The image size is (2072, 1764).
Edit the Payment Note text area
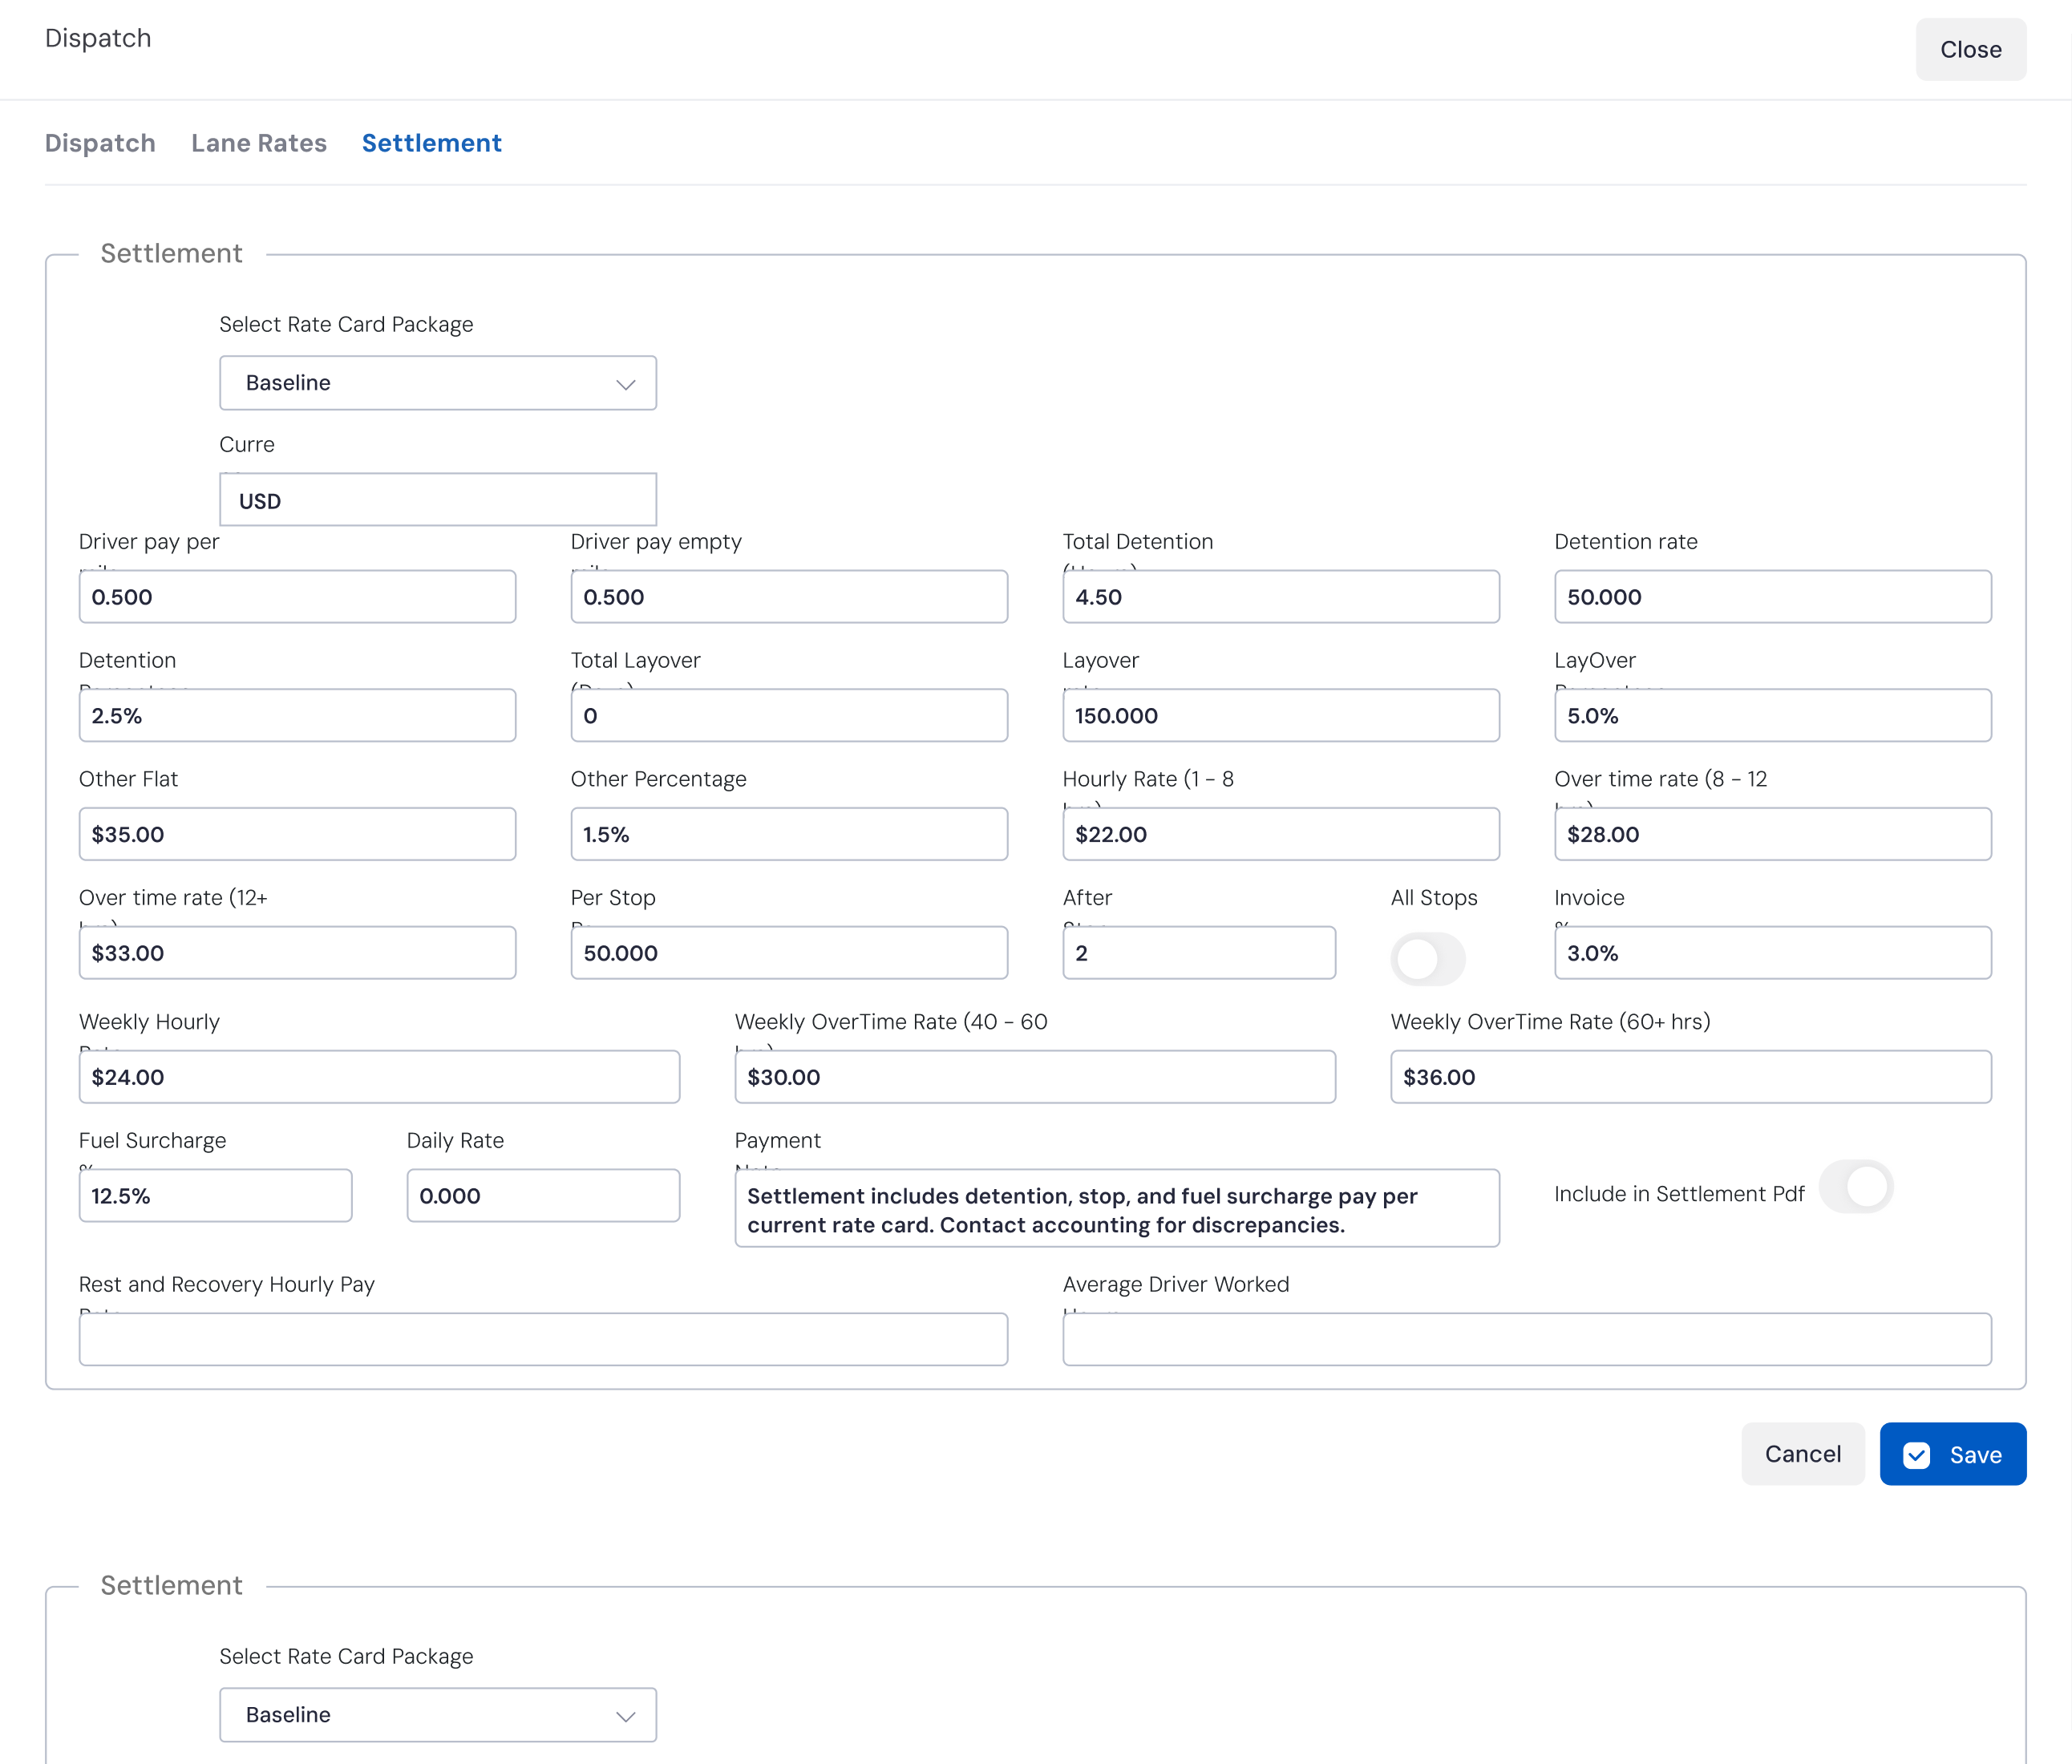pyautogui.click(x=1117, y=1208)
